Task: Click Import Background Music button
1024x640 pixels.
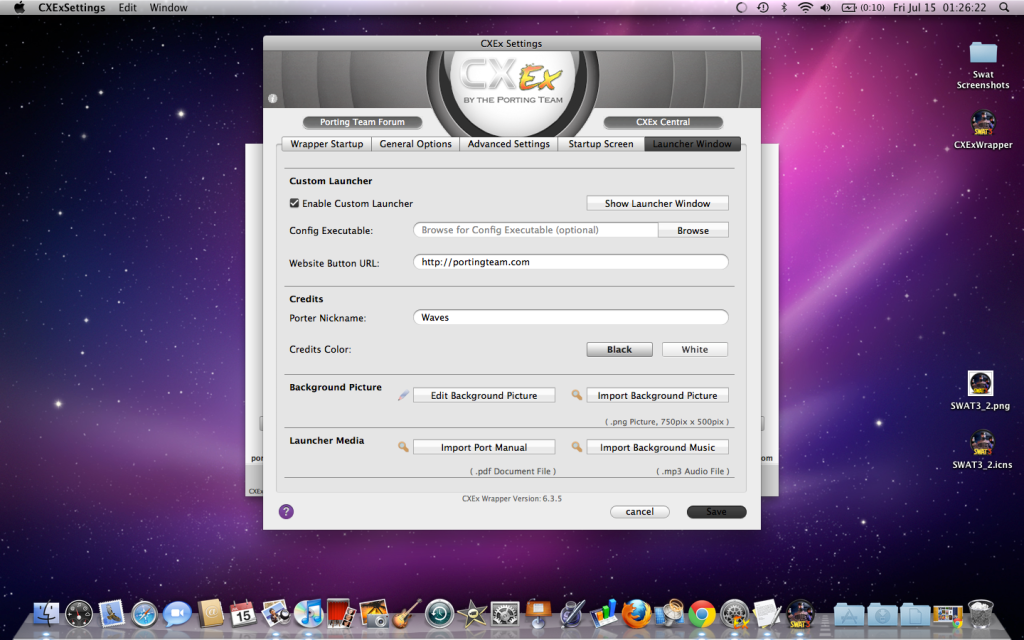Action: [x=658, y=447]
